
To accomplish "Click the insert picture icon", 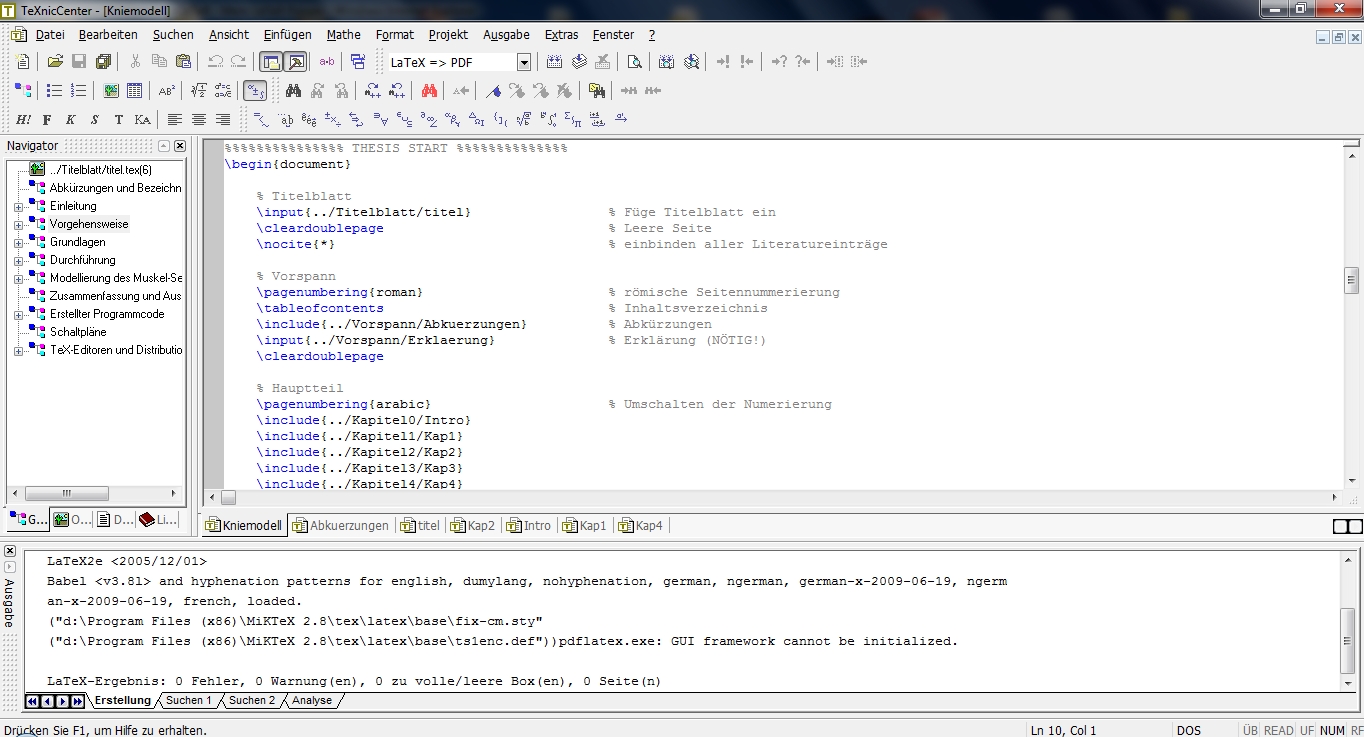I will tap(111, 91).
